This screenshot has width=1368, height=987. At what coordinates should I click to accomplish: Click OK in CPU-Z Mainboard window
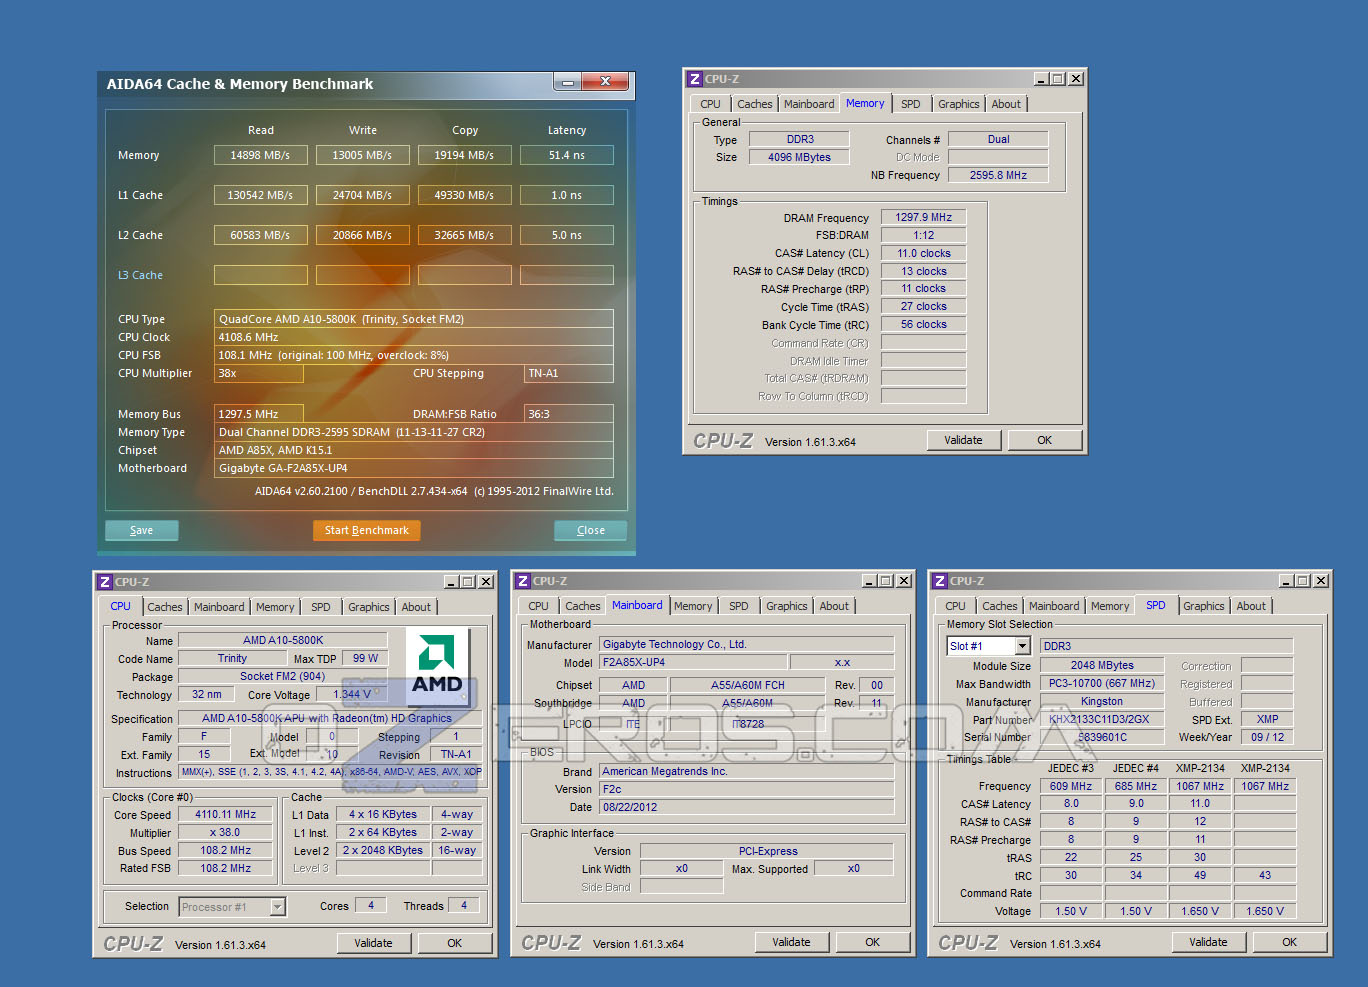[x=873, y=942]
